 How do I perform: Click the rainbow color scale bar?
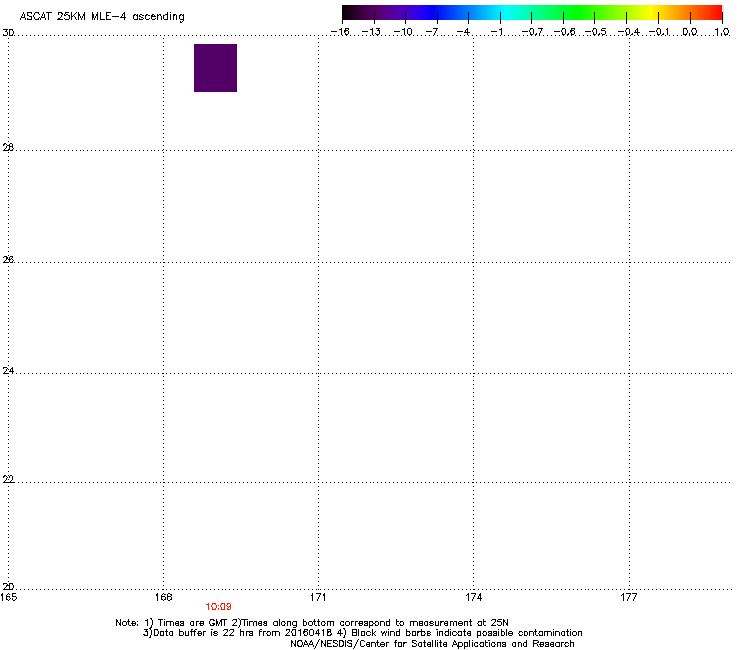pyautogui.click(x=532, y=12)
